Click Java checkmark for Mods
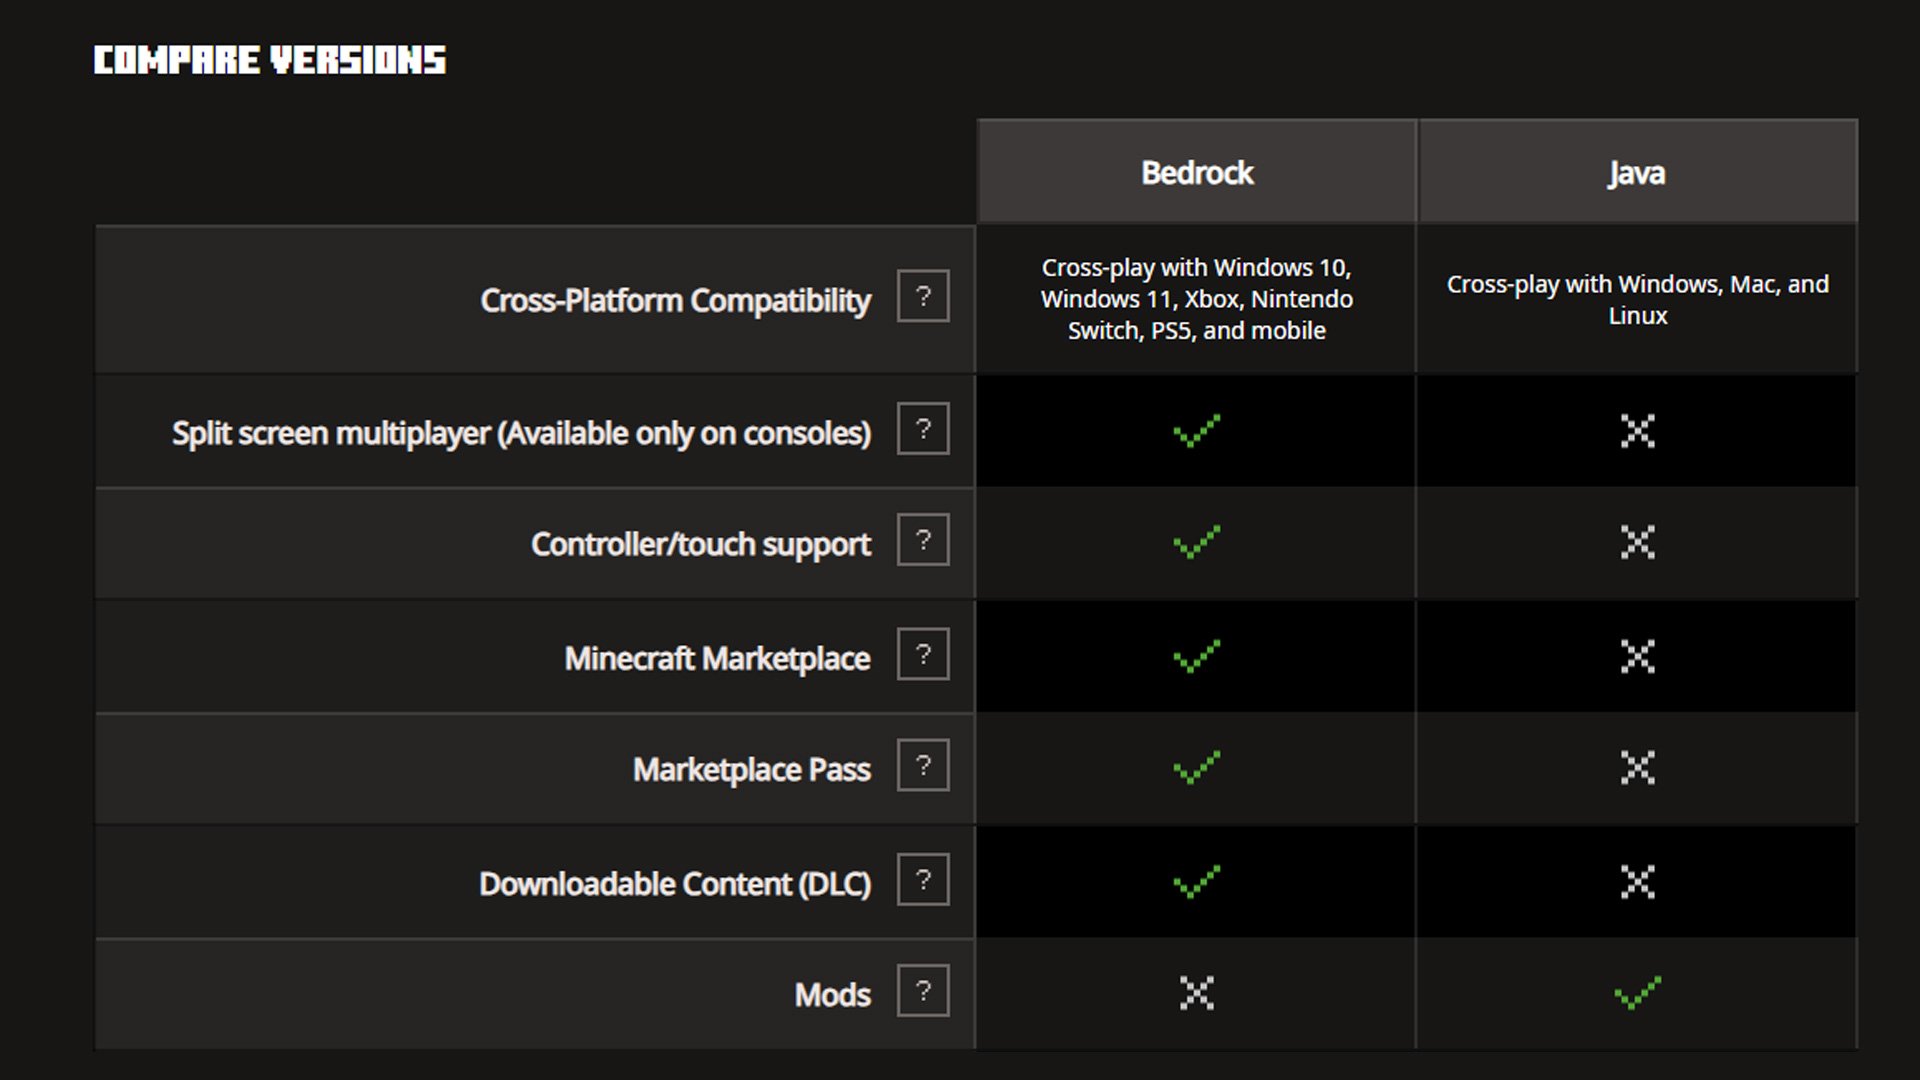1920x1080 pixels. (x=1637, y=993)
